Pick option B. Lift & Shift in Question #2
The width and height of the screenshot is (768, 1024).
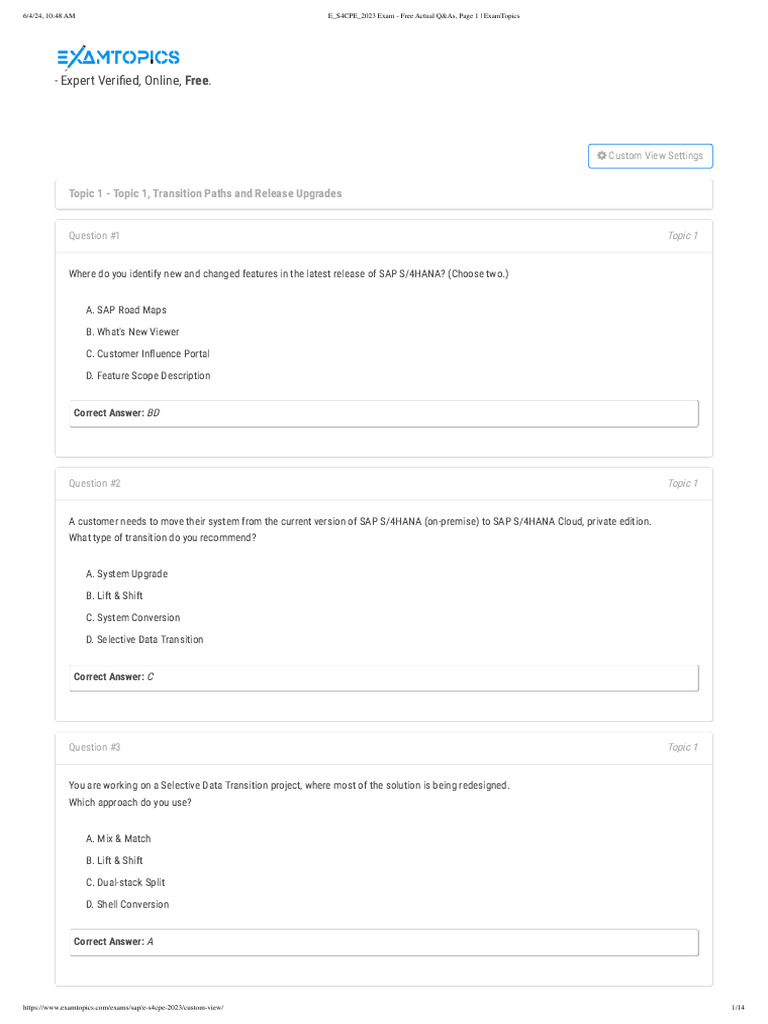coord(114,596)
